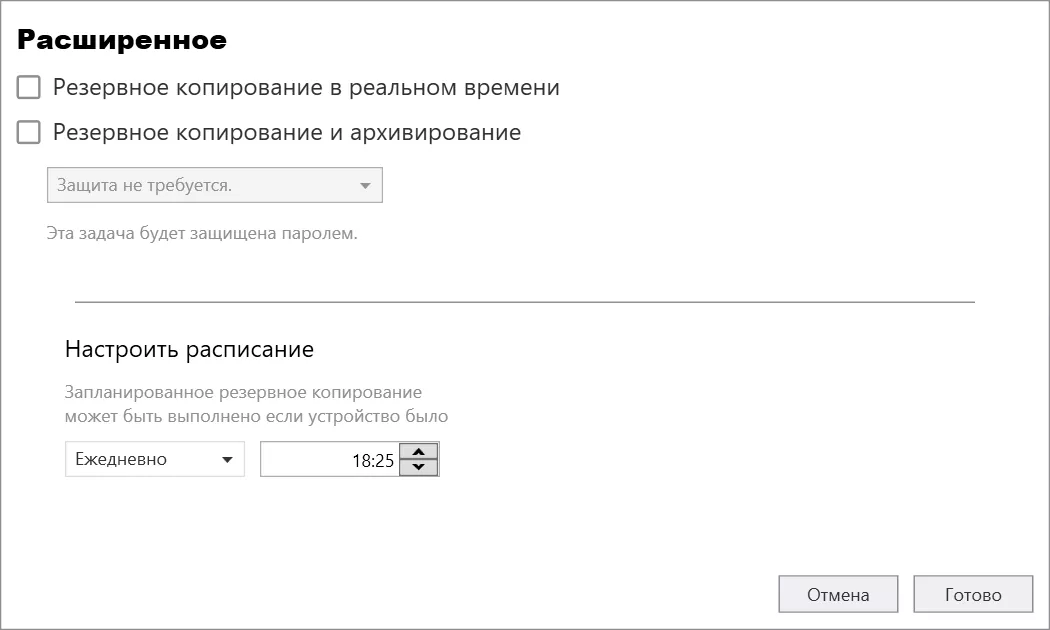The height and width of the screenshot is (630, 1050).
Task: Click the 'Резервное копирование в реальном времени' label
Action: coord(306,88)
